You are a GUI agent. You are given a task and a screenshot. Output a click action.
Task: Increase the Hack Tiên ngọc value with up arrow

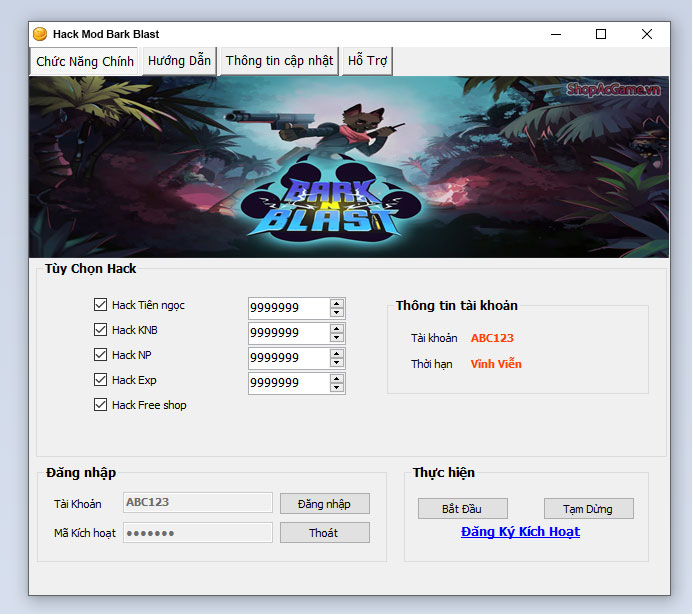point(337,304)
